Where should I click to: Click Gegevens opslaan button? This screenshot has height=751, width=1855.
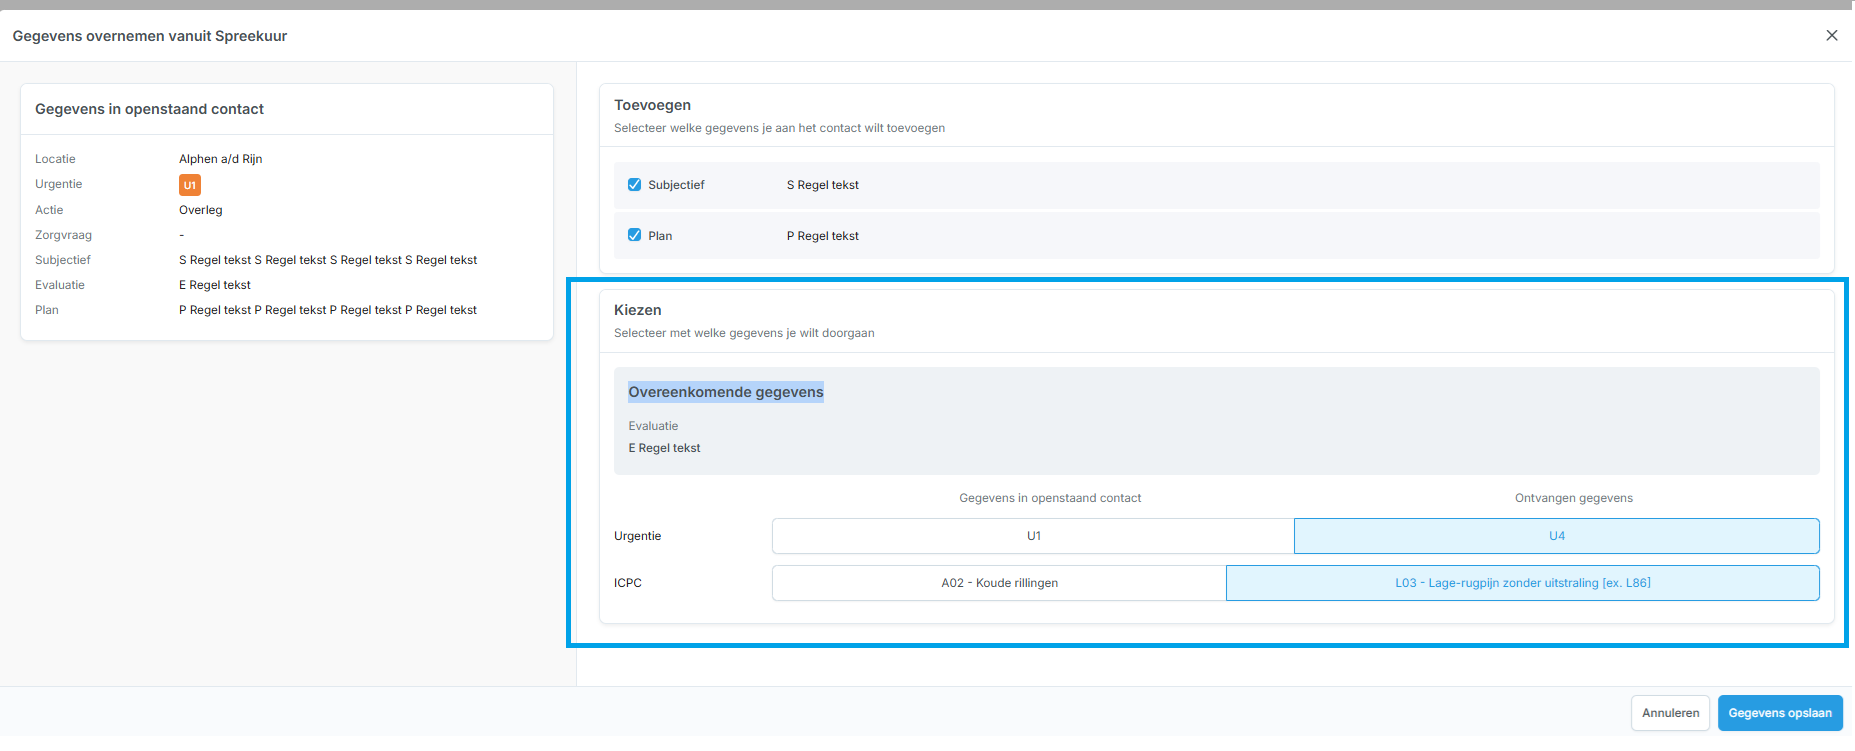pos(1780,713)
